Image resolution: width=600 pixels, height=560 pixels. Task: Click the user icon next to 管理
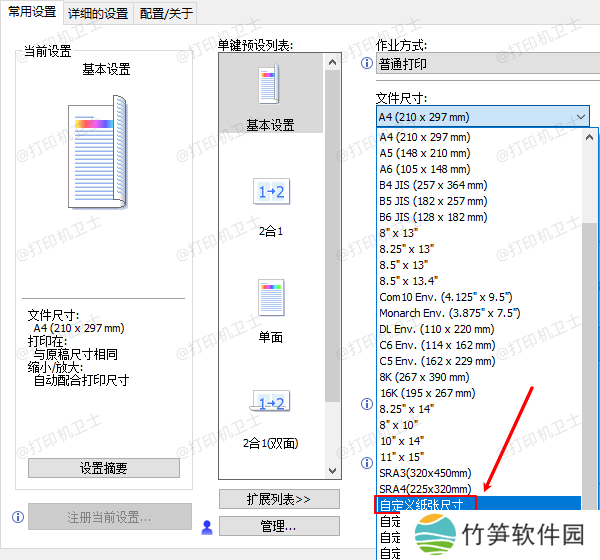tap(207, 525)
